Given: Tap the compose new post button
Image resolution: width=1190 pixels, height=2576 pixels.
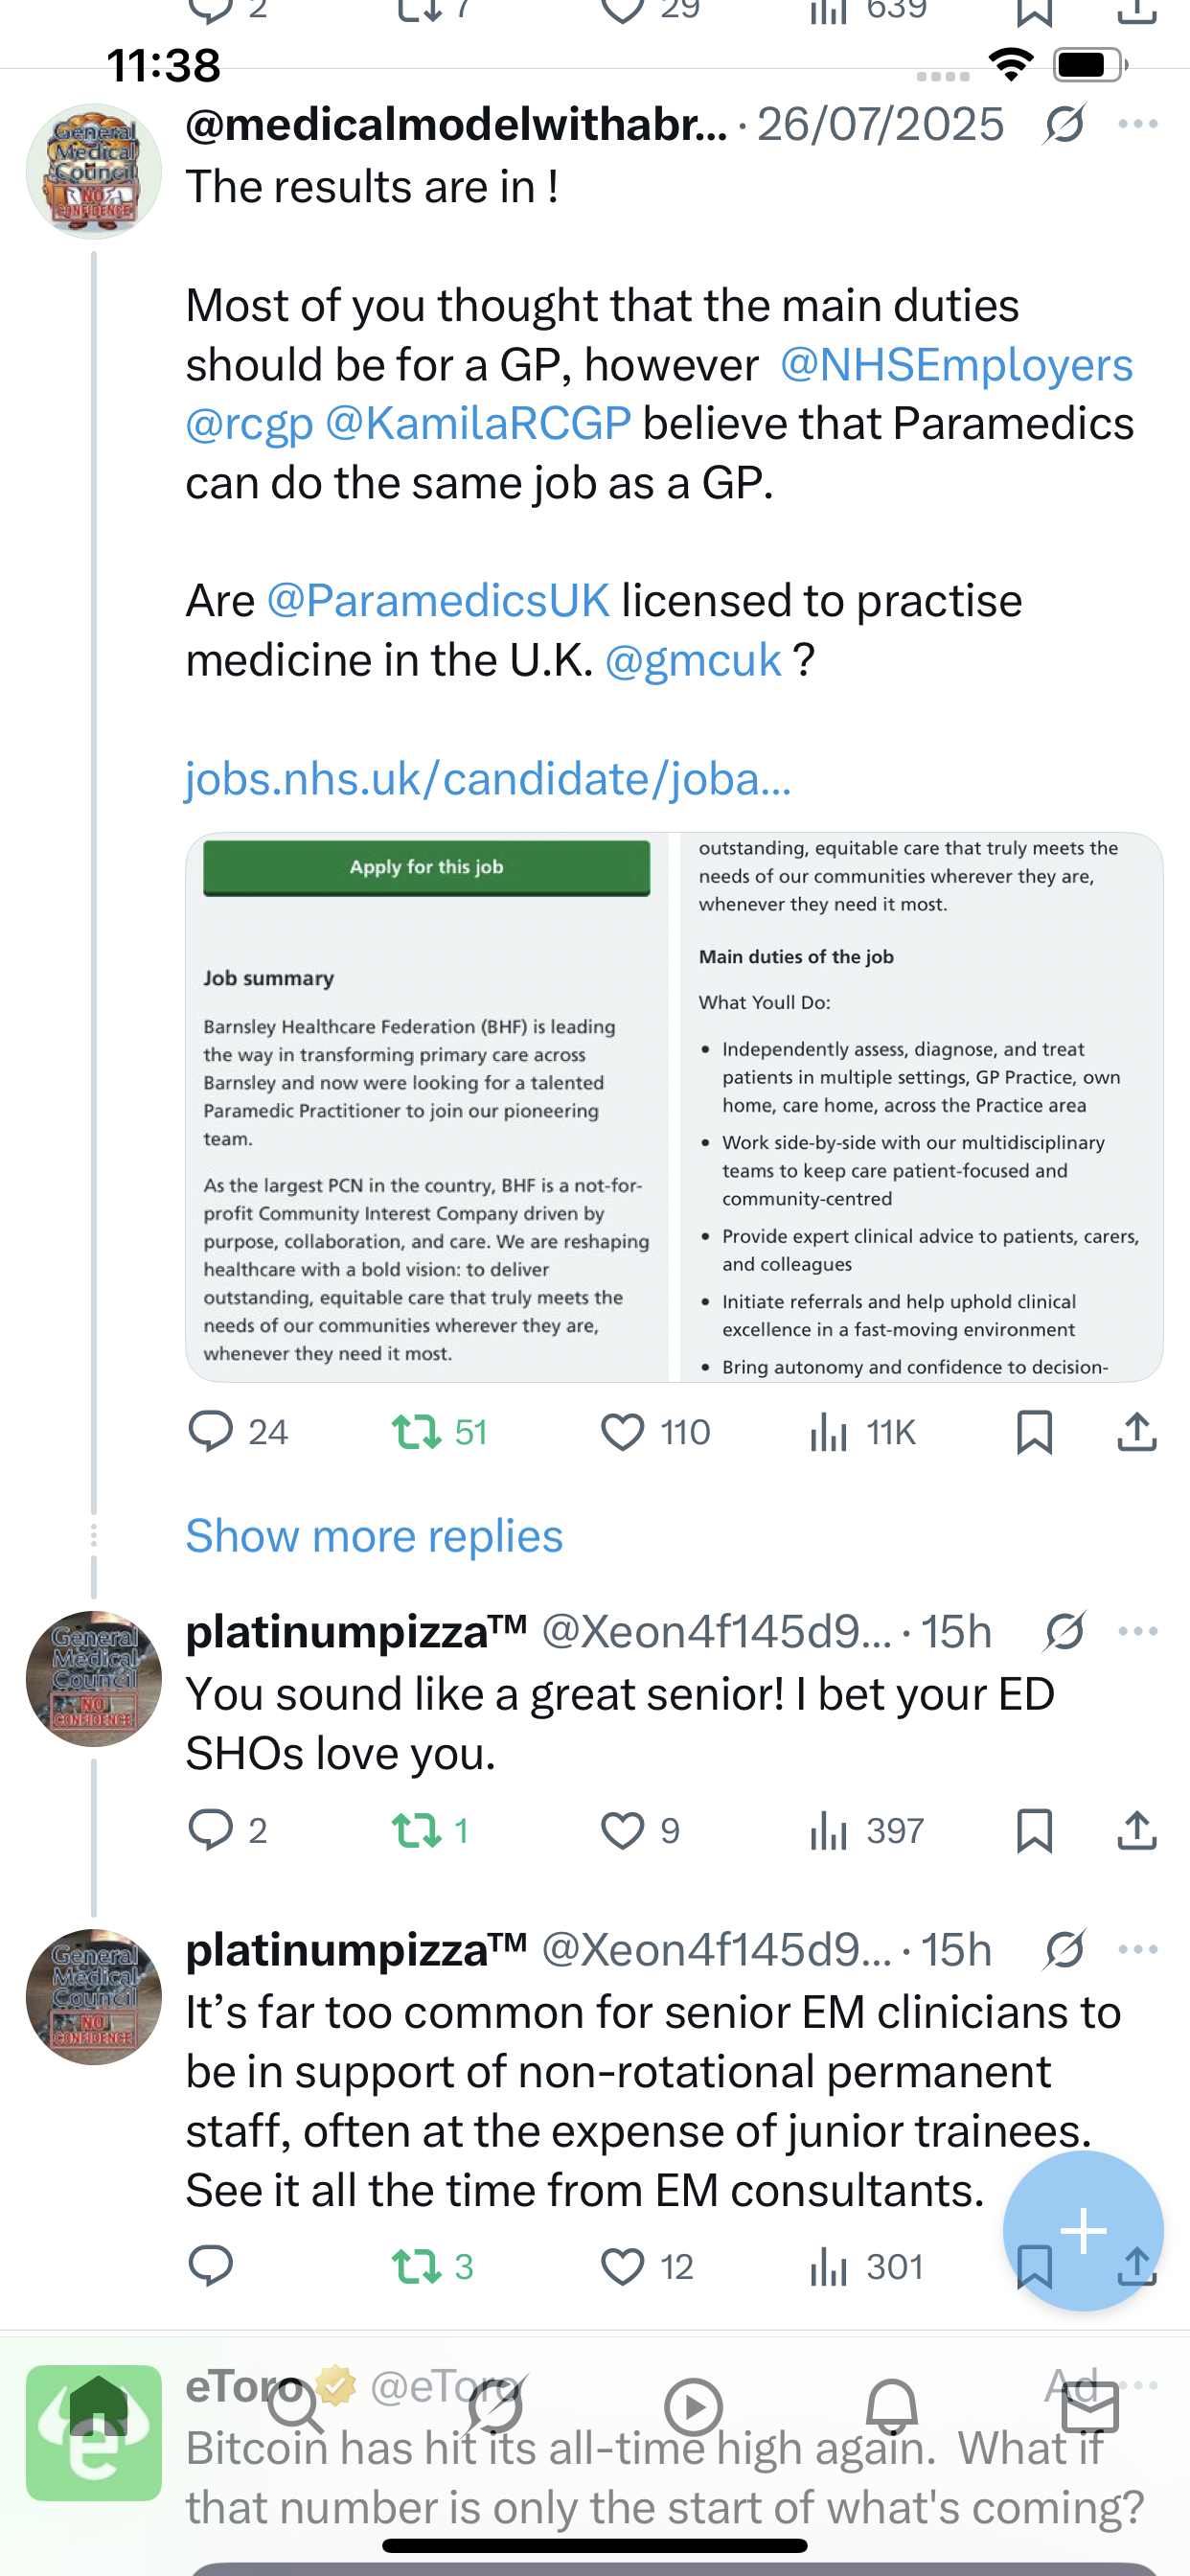Looking at the screenshot, I should [x=1083, y=2230].
